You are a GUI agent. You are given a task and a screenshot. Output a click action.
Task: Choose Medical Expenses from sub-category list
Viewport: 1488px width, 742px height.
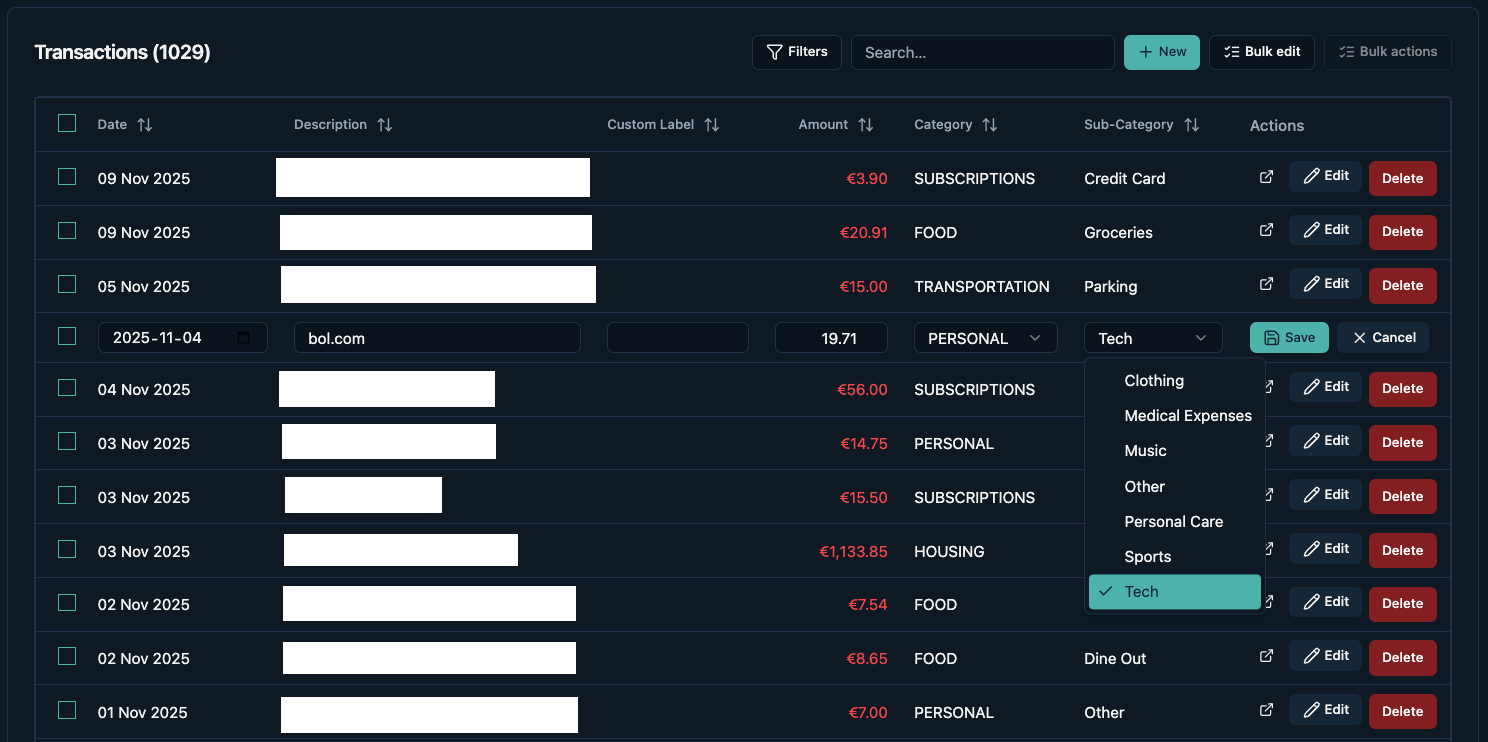[1175, 416]
